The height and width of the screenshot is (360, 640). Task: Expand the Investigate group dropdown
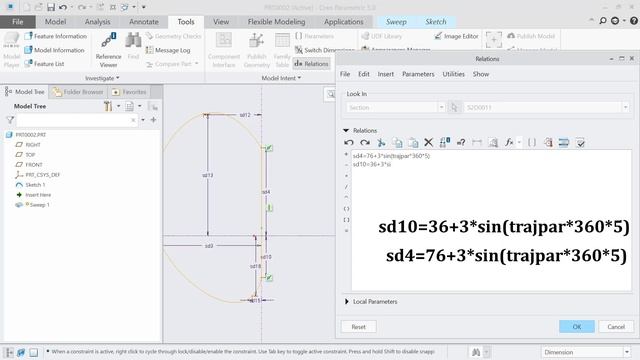(102, 78)
